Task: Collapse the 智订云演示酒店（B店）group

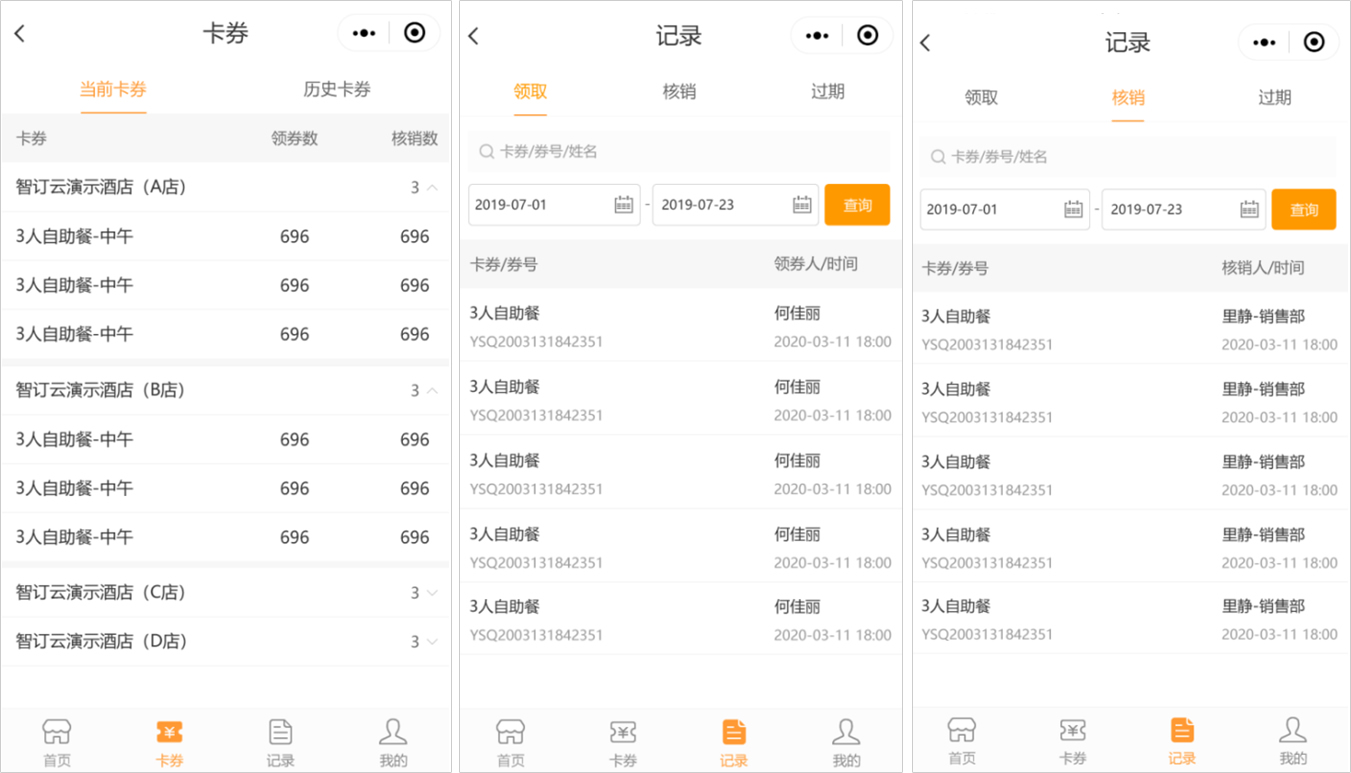Action: tap(432, 390)
